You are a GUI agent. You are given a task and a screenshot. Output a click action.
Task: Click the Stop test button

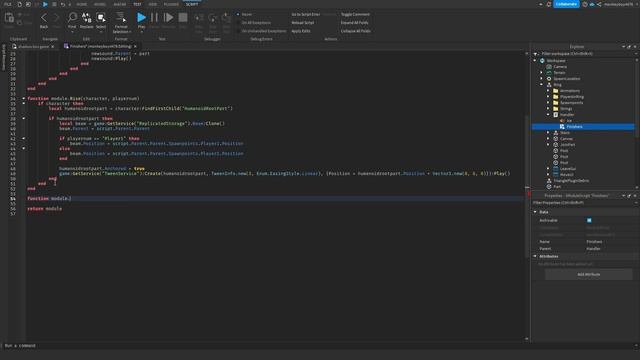183,18
